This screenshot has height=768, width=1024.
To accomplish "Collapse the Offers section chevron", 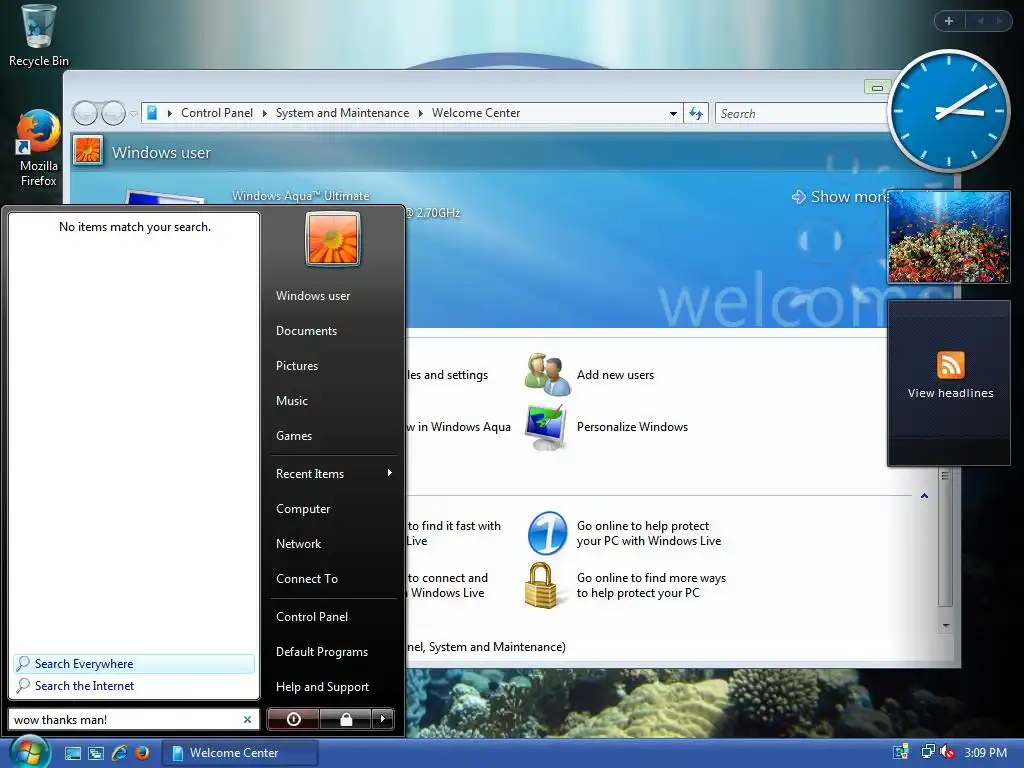I will [924, 496].
